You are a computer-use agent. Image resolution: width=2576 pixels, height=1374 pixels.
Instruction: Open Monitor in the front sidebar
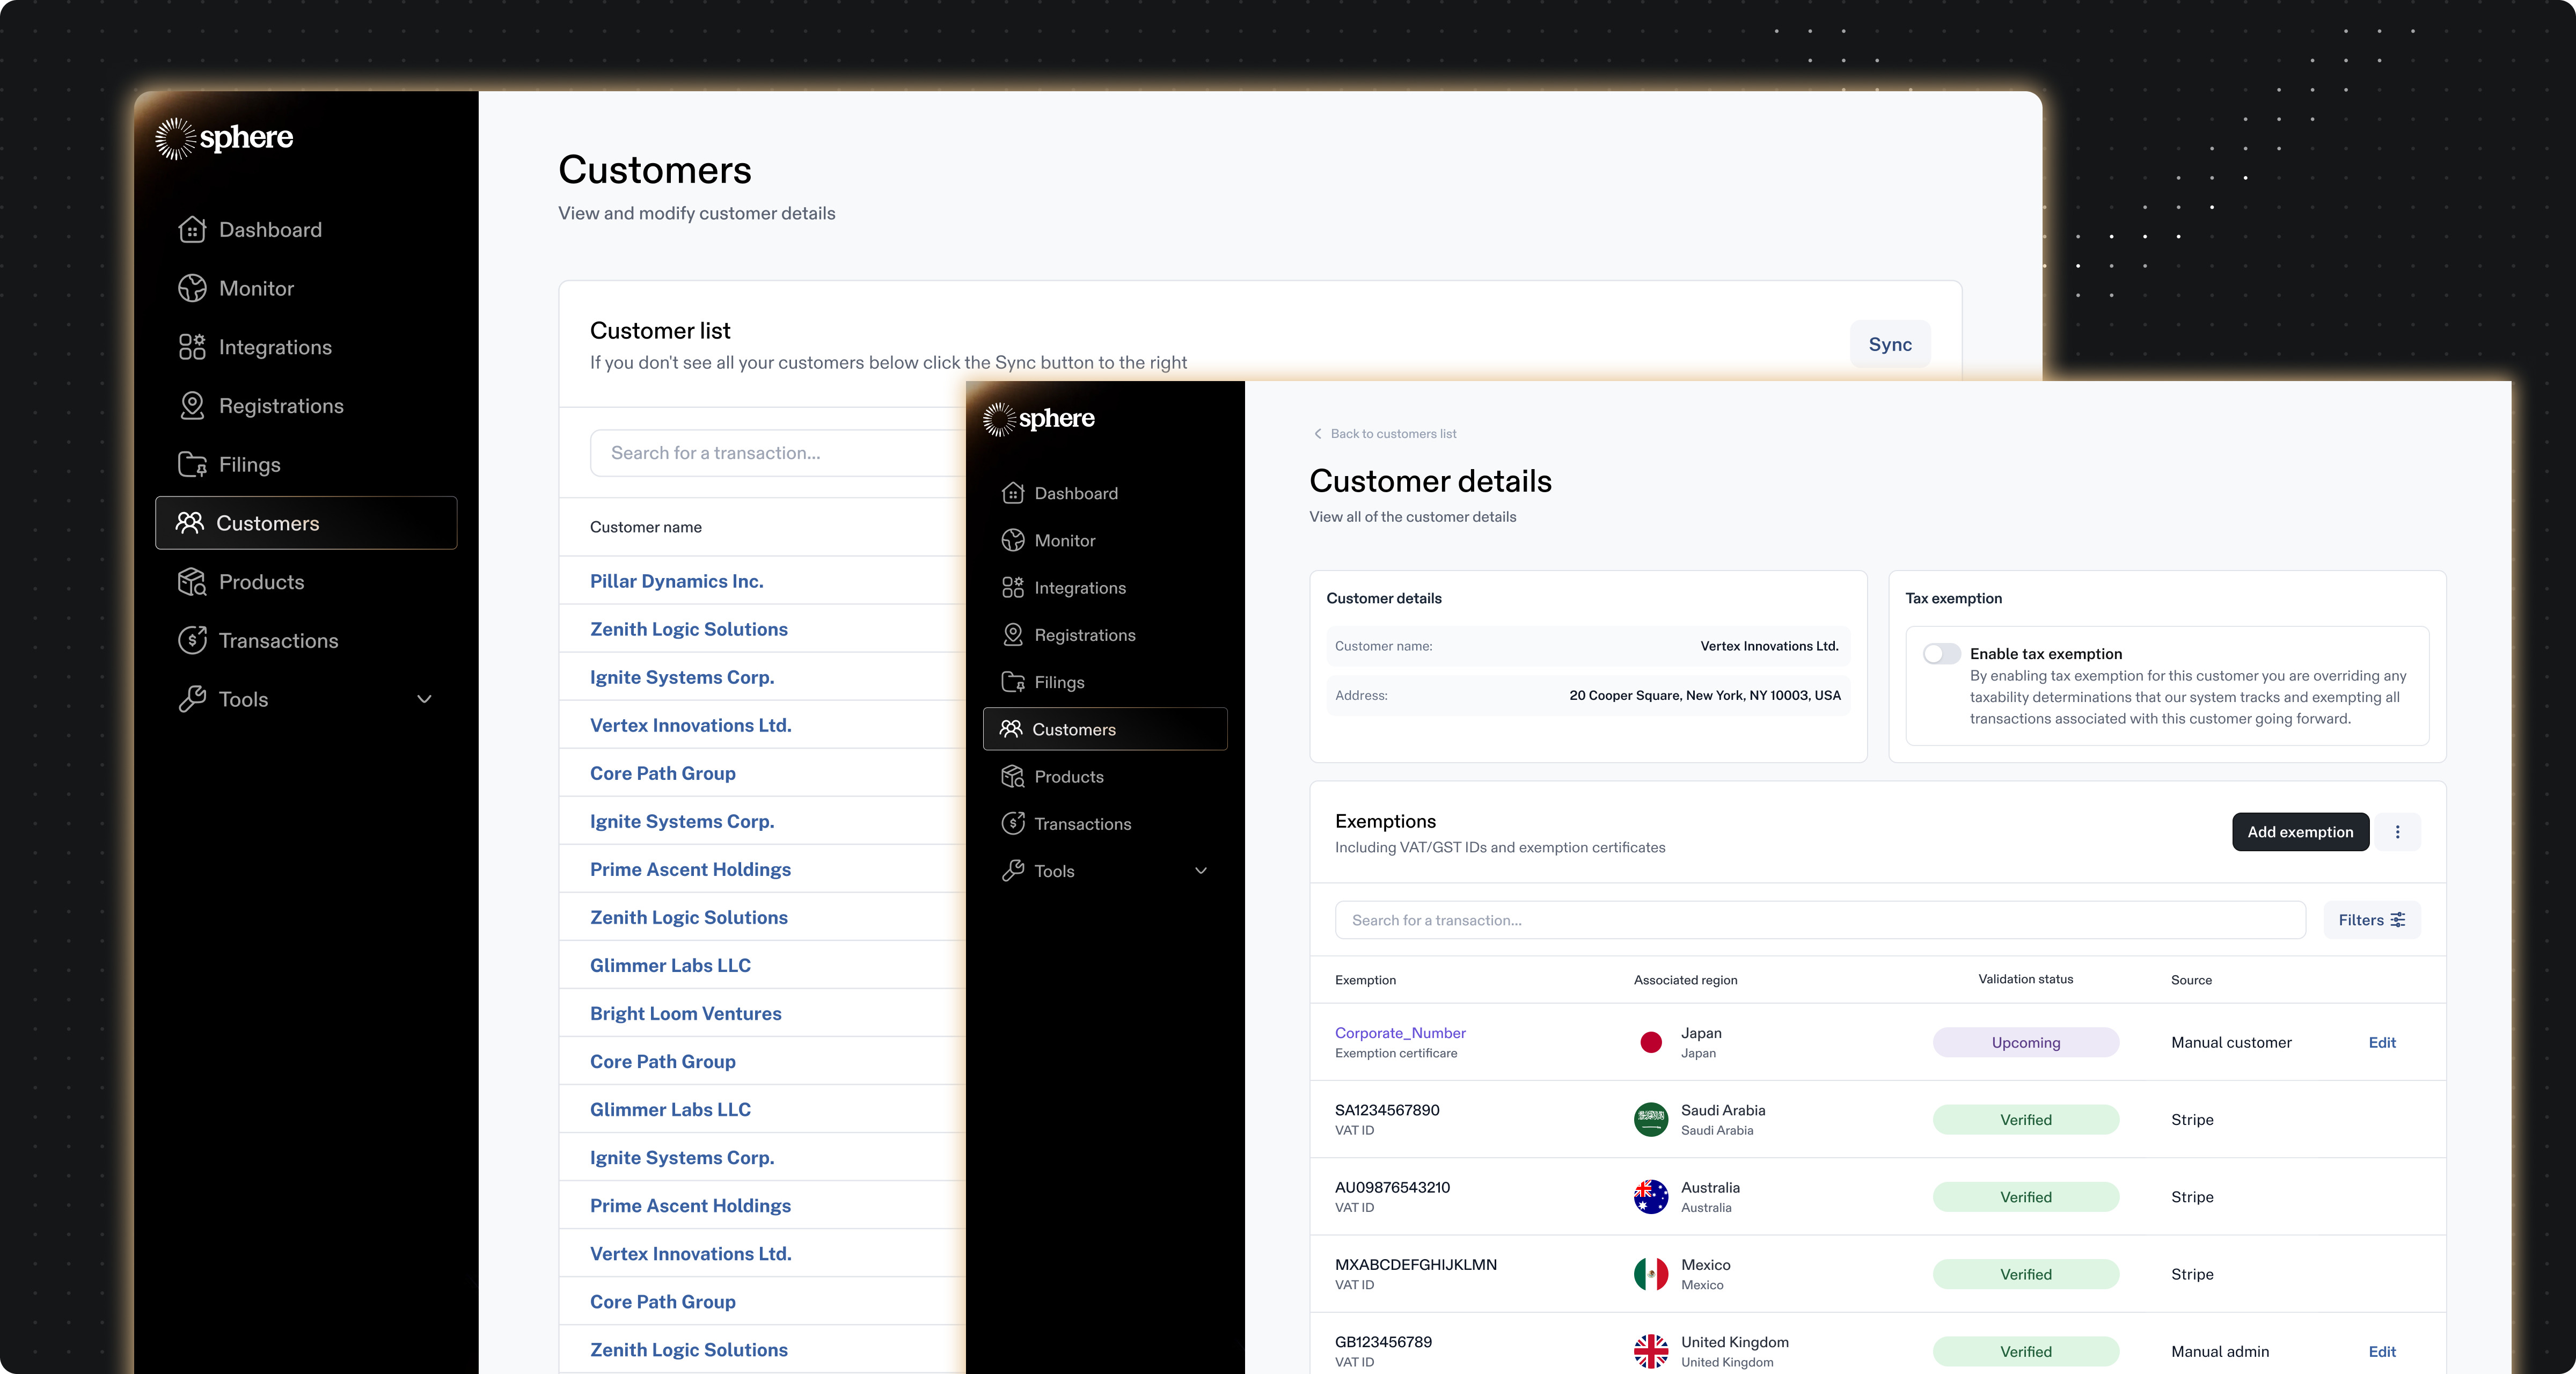(1064, 541)
